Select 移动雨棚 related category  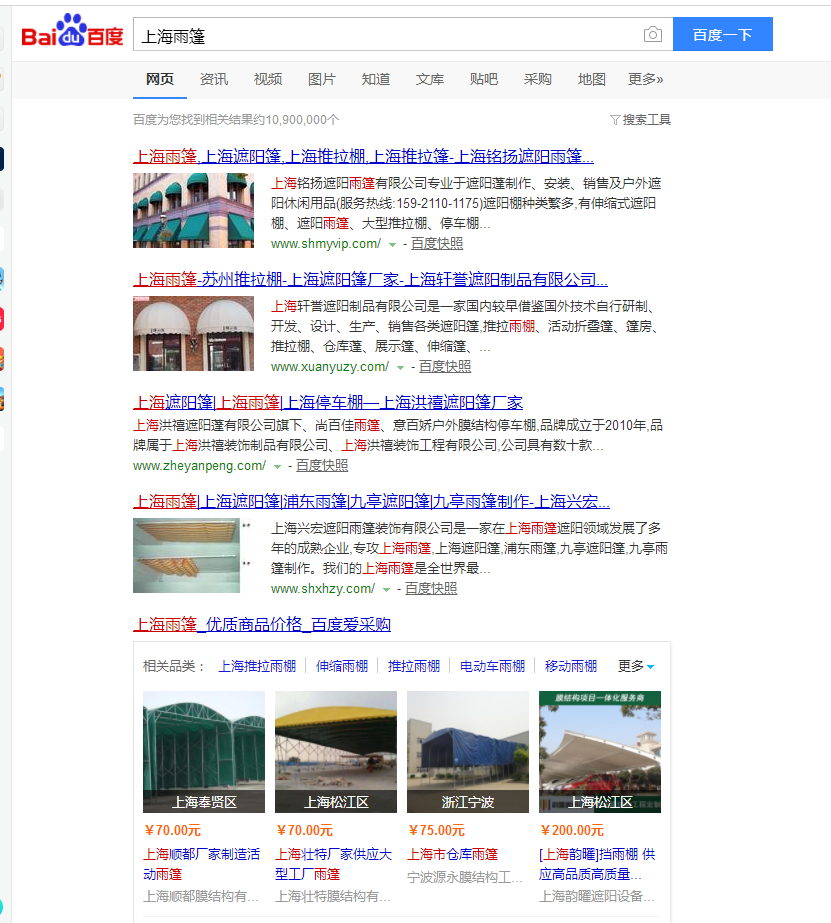571,666
